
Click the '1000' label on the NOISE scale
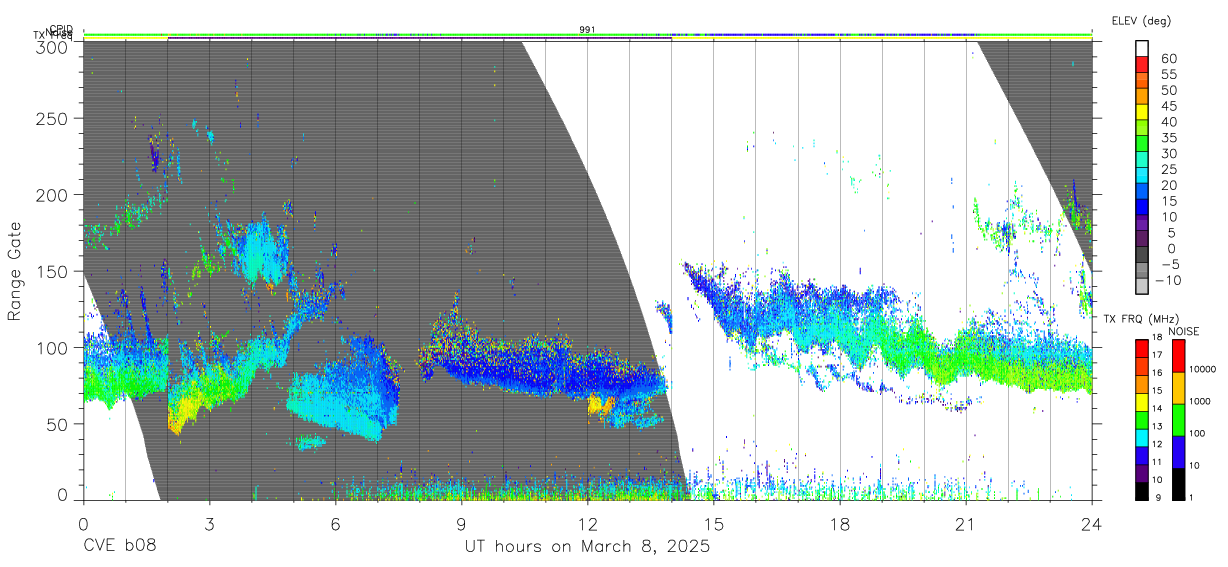[x=1200, y=401]
